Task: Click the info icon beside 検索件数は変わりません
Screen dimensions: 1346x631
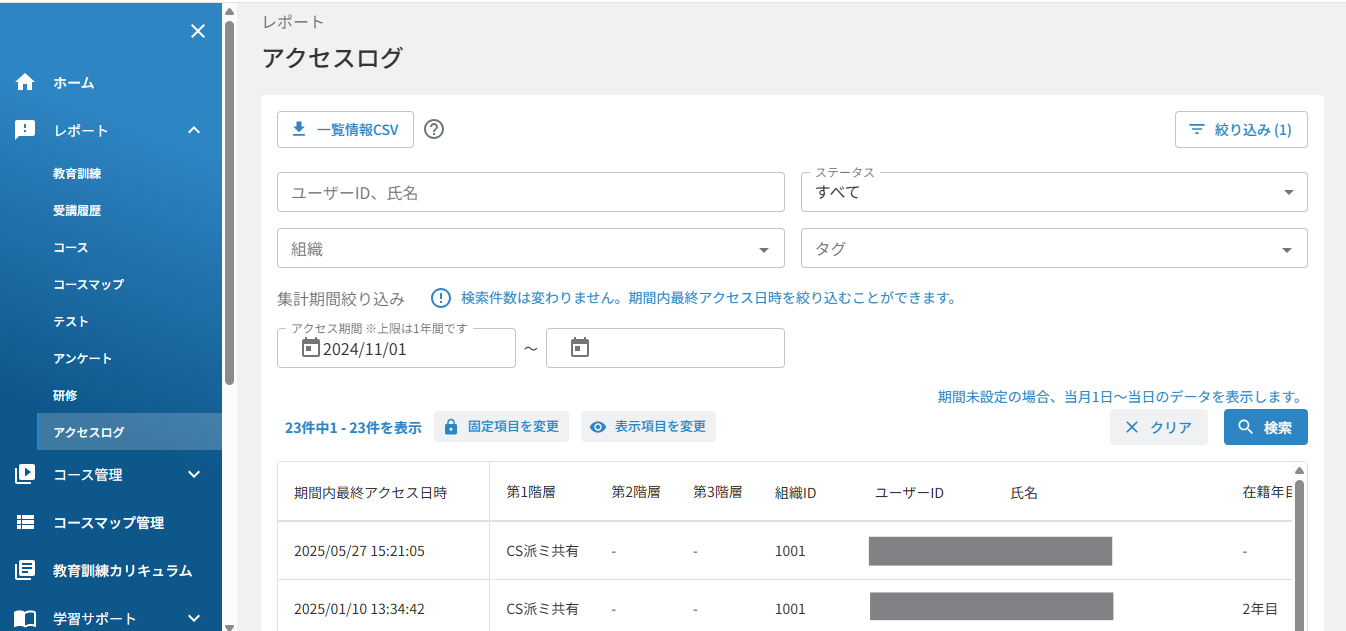Action: point(441,298)
